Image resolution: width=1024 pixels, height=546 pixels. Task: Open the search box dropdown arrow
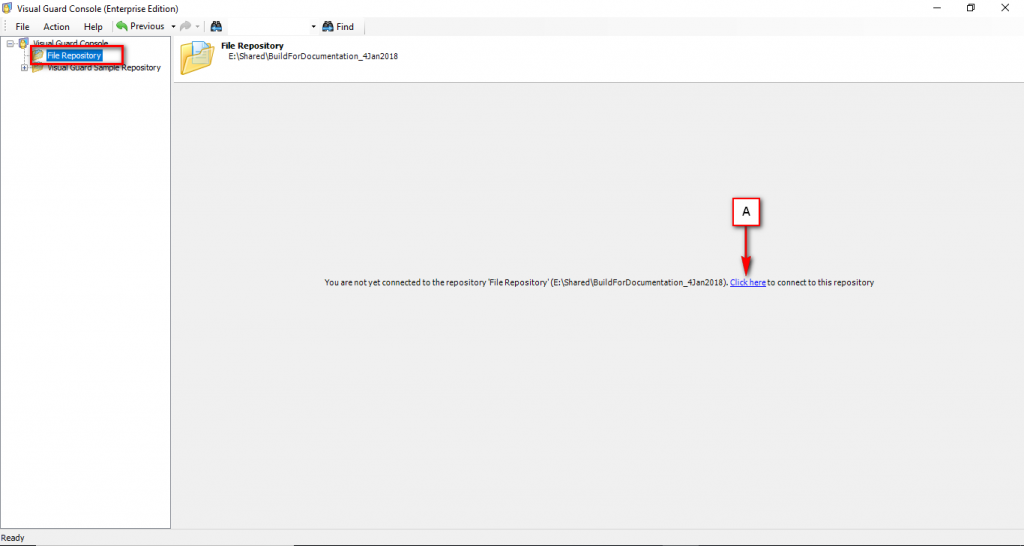pyautogui.click(x=313, y=26)
